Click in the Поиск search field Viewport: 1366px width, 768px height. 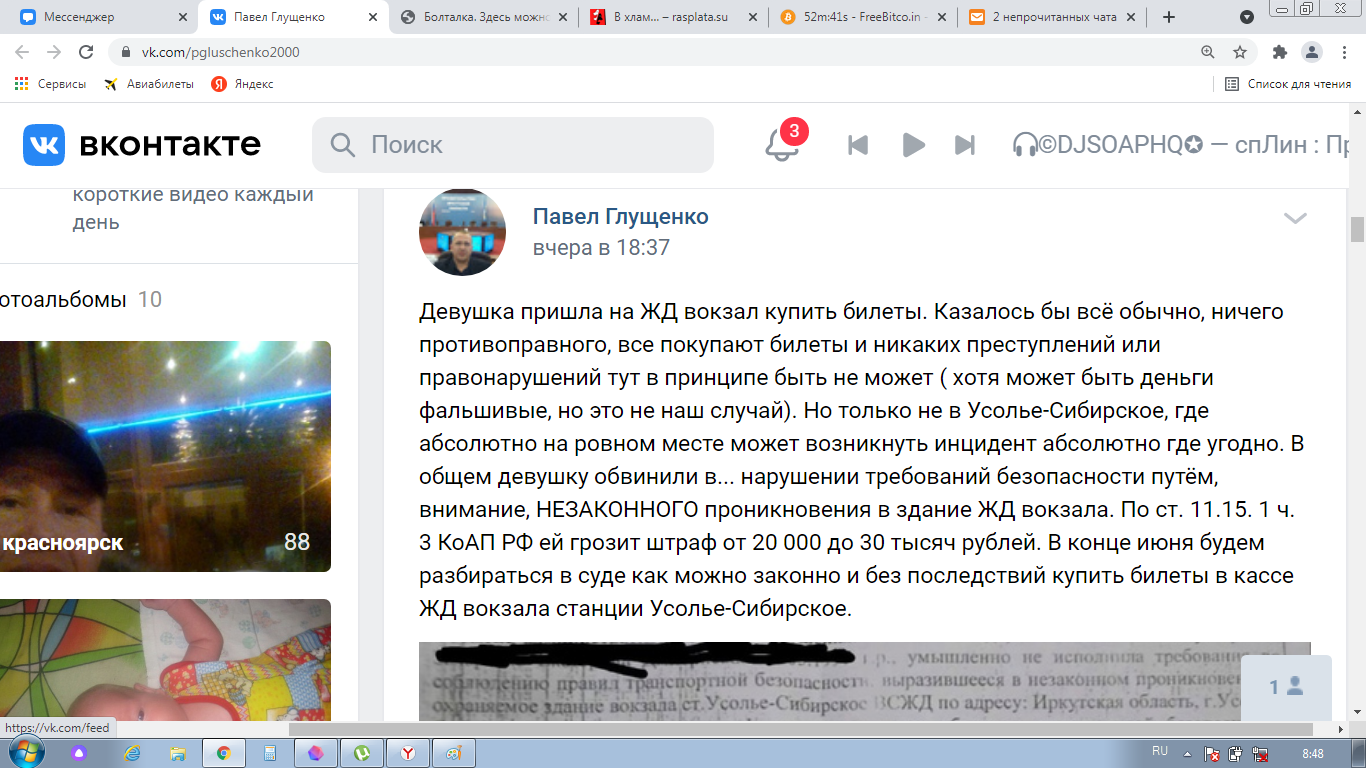click(513, 145)
